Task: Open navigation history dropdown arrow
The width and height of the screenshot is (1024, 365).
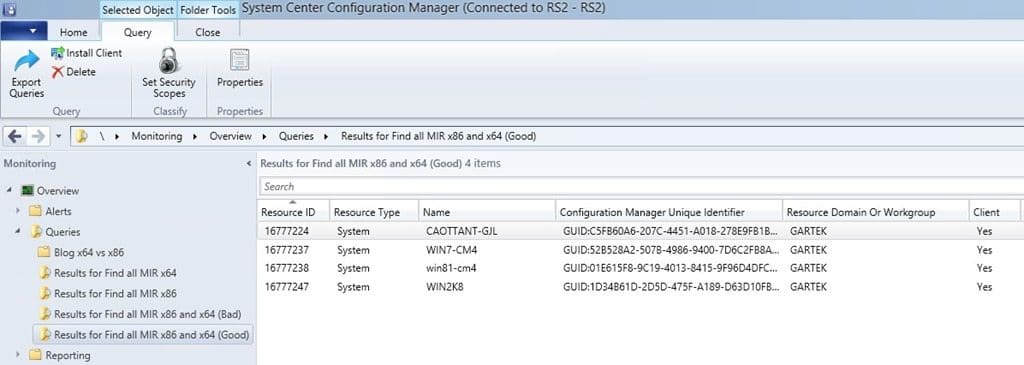Action: click(x=58, y=137)
